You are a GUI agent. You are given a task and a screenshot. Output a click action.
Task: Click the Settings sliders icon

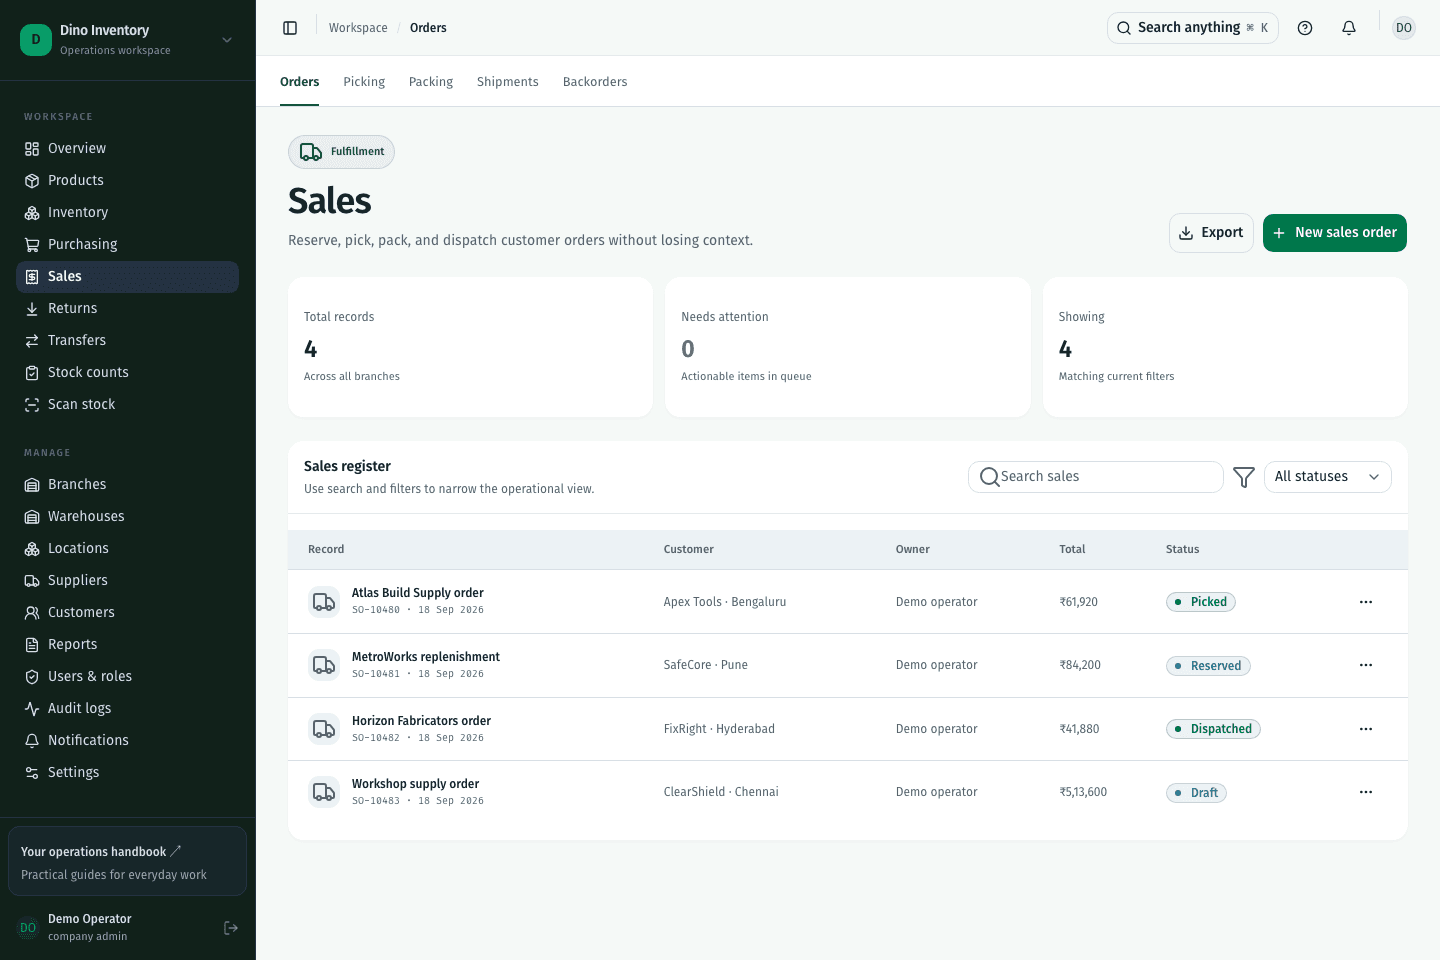pyautogui.click(x=32, y=773)
